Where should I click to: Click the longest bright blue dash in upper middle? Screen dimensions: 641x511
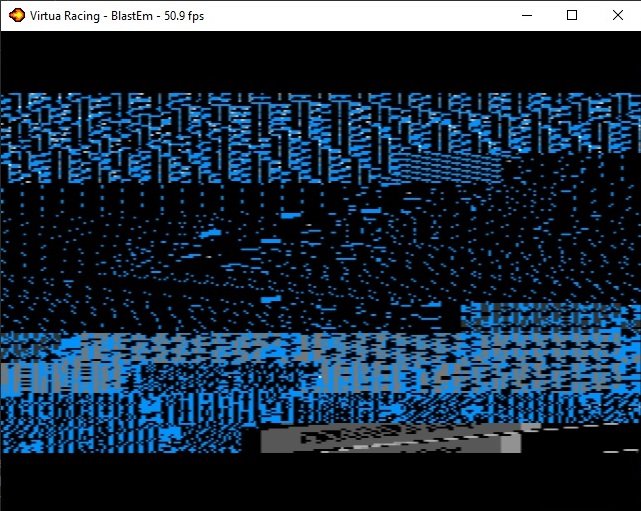coord(290,215)
